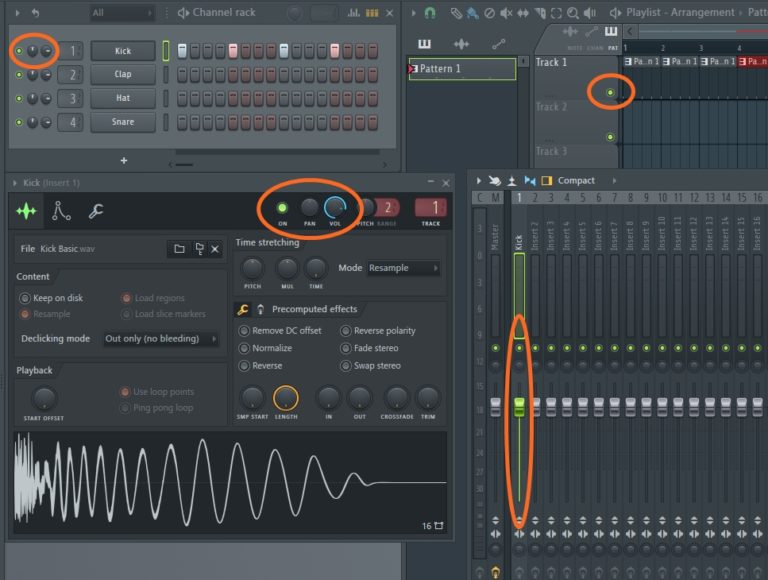Add a channel with the plus icon

click(x=124, y=160)
